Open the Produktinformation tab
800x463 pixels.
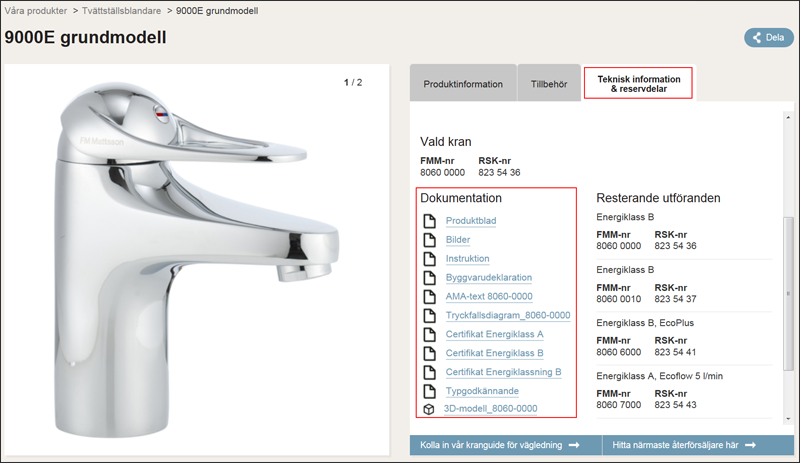463,83
